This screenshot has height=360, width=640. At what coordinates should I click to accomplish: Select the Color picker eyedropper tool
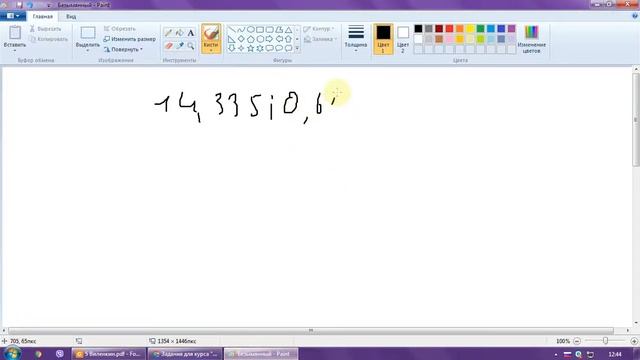click(x=180, y=46)
